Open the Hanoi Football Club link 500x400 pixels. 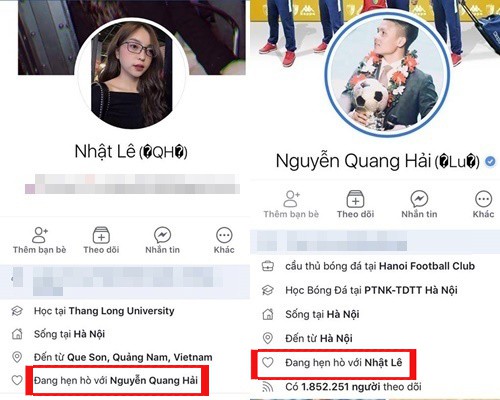click(427, 266)
